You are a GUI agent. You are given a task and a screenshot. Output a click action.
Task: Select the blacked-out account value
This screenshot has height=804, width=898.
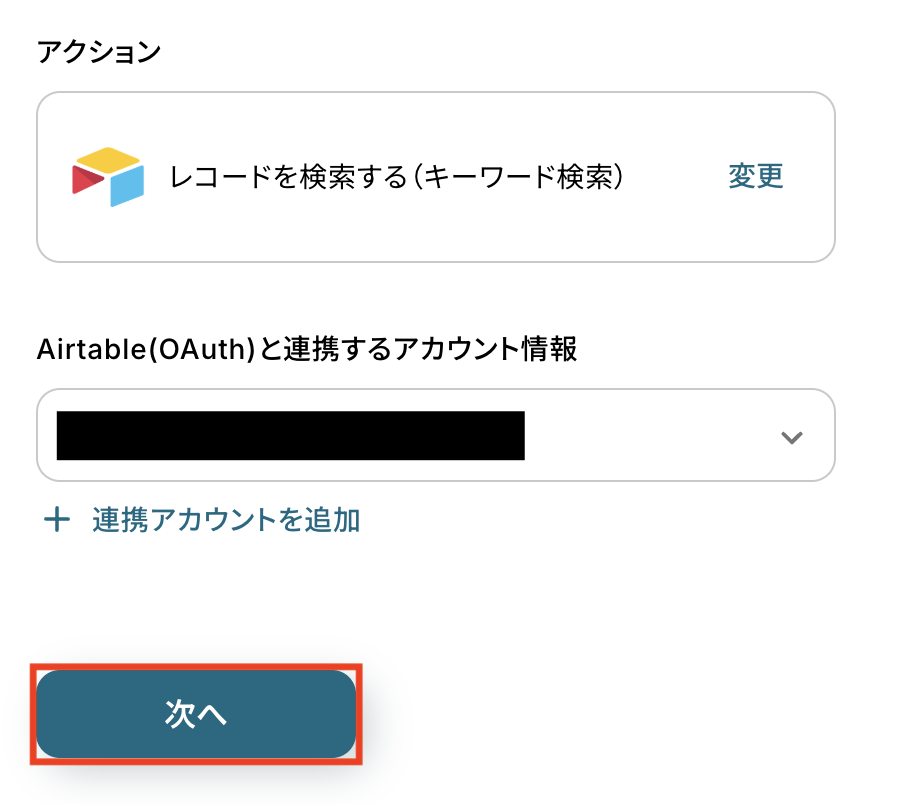[x=290, y=436]
